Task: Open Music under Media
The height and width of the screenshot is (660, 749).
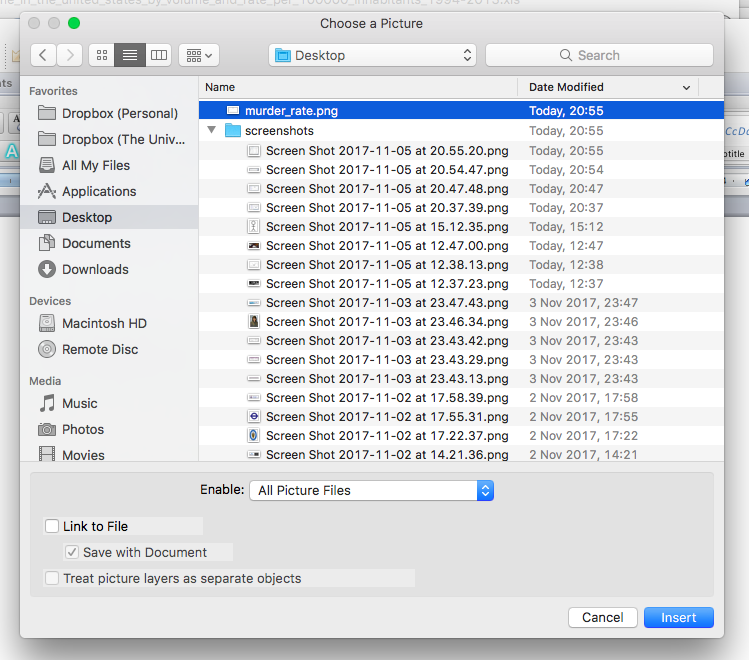Action: [x=80, y=403]
